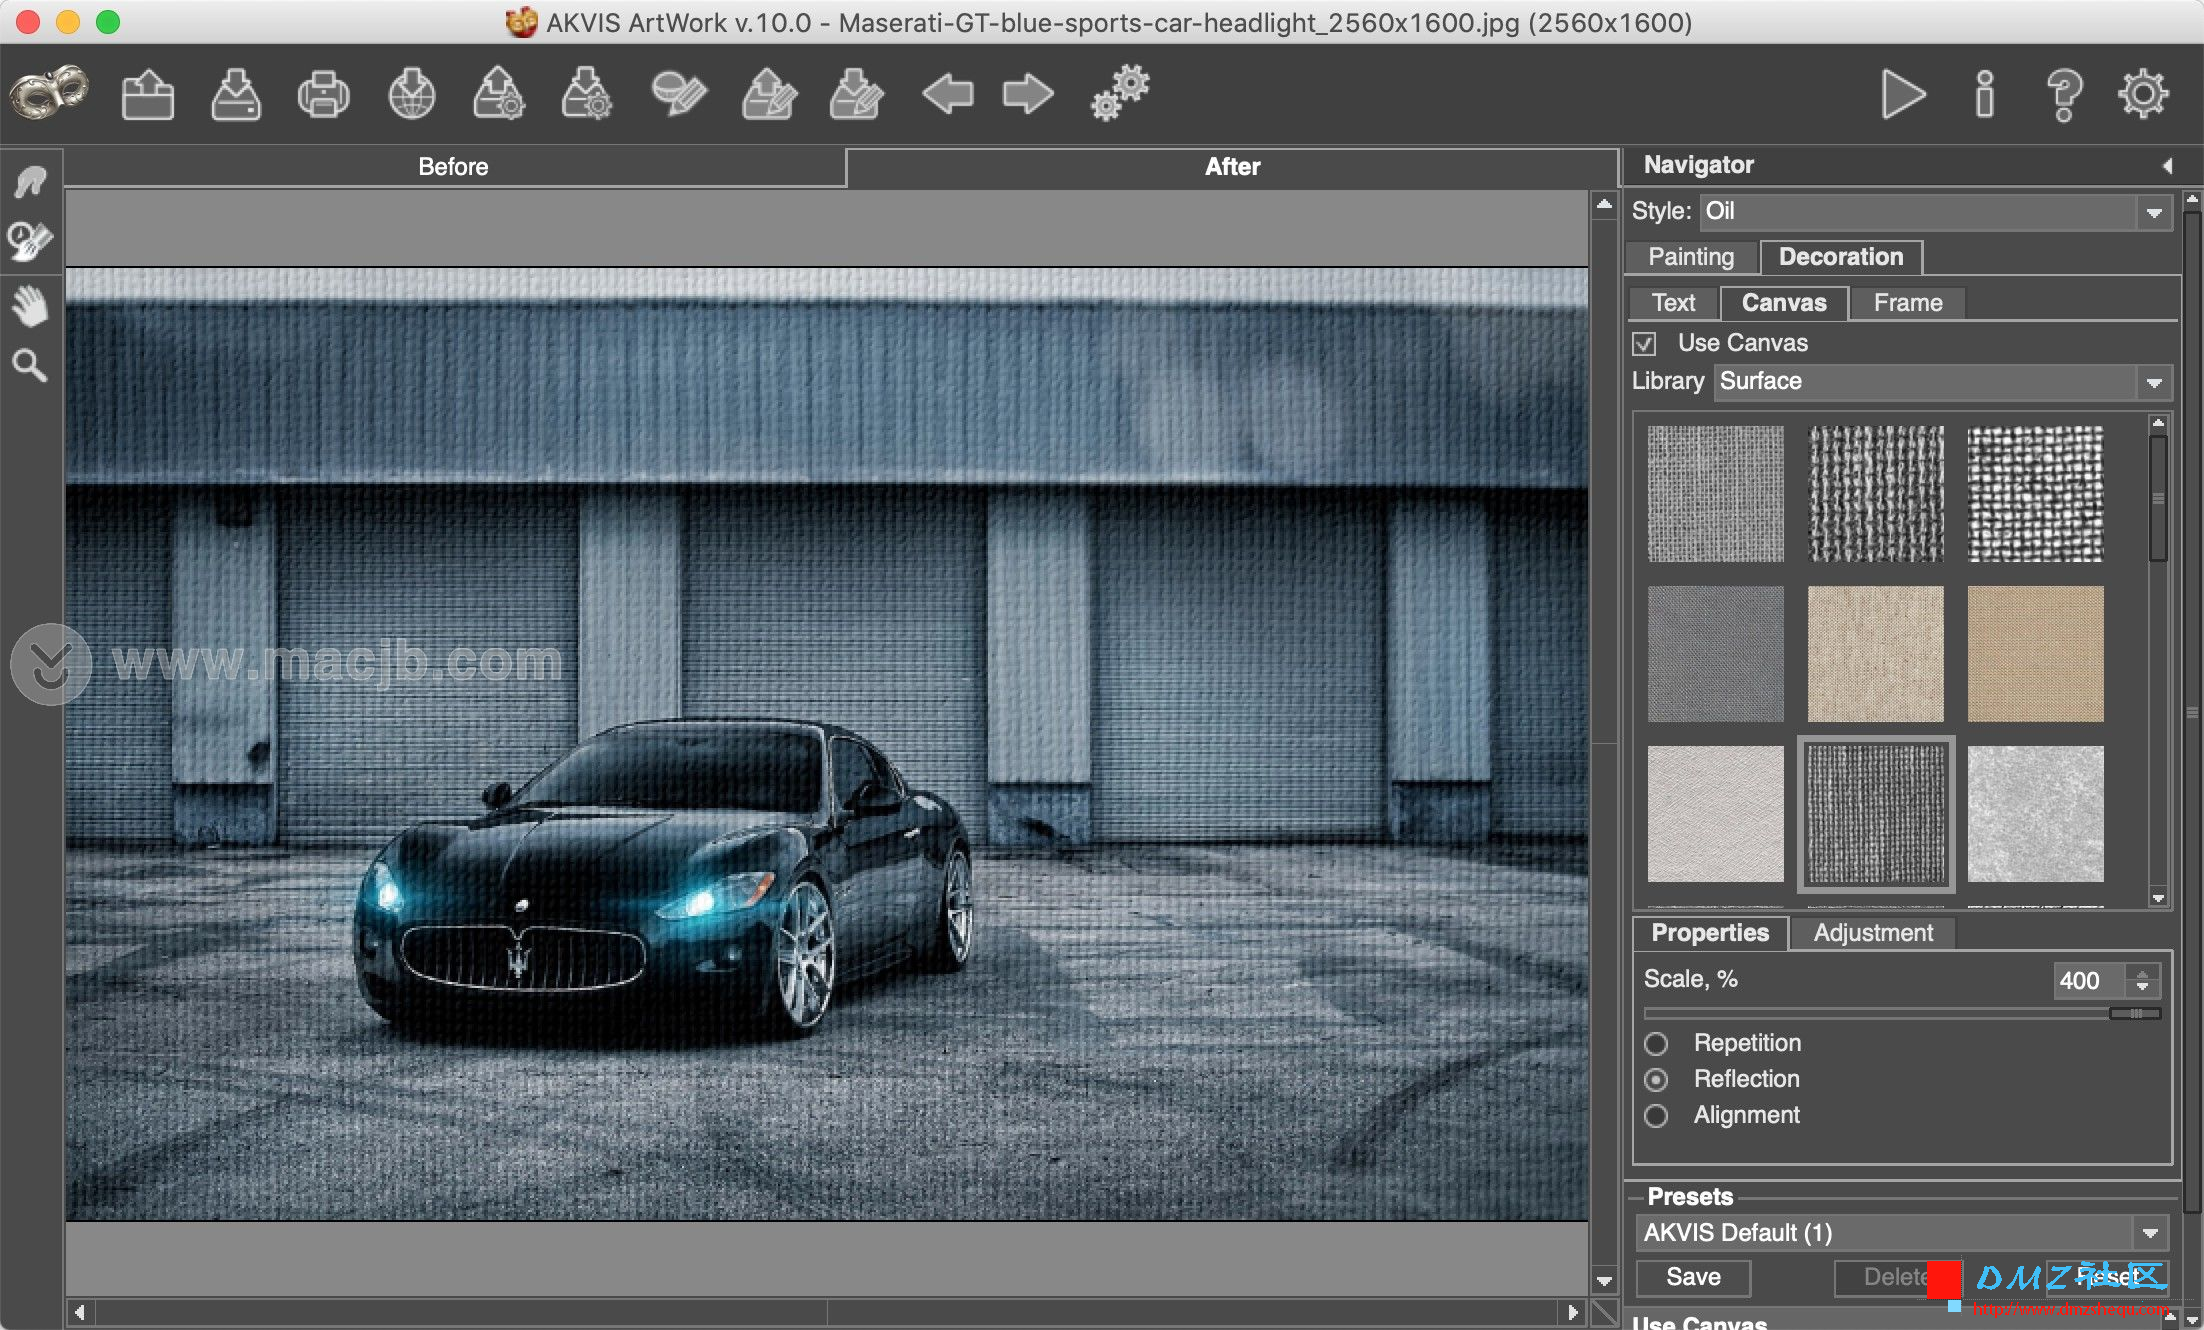
Task: Click texture library scroll down arrow
Action: click(2158, 898)
